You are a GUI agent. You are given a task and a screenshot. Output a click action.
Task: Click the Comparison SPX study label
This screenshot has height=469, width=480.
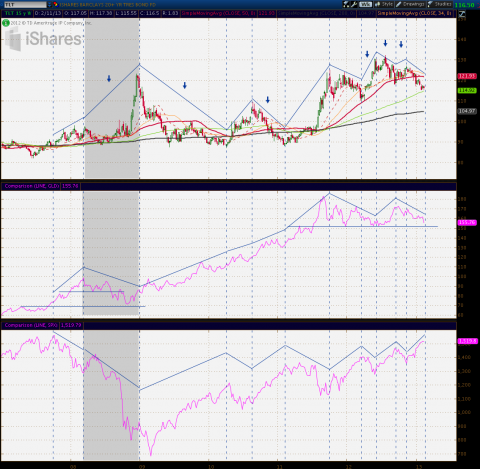31,325
